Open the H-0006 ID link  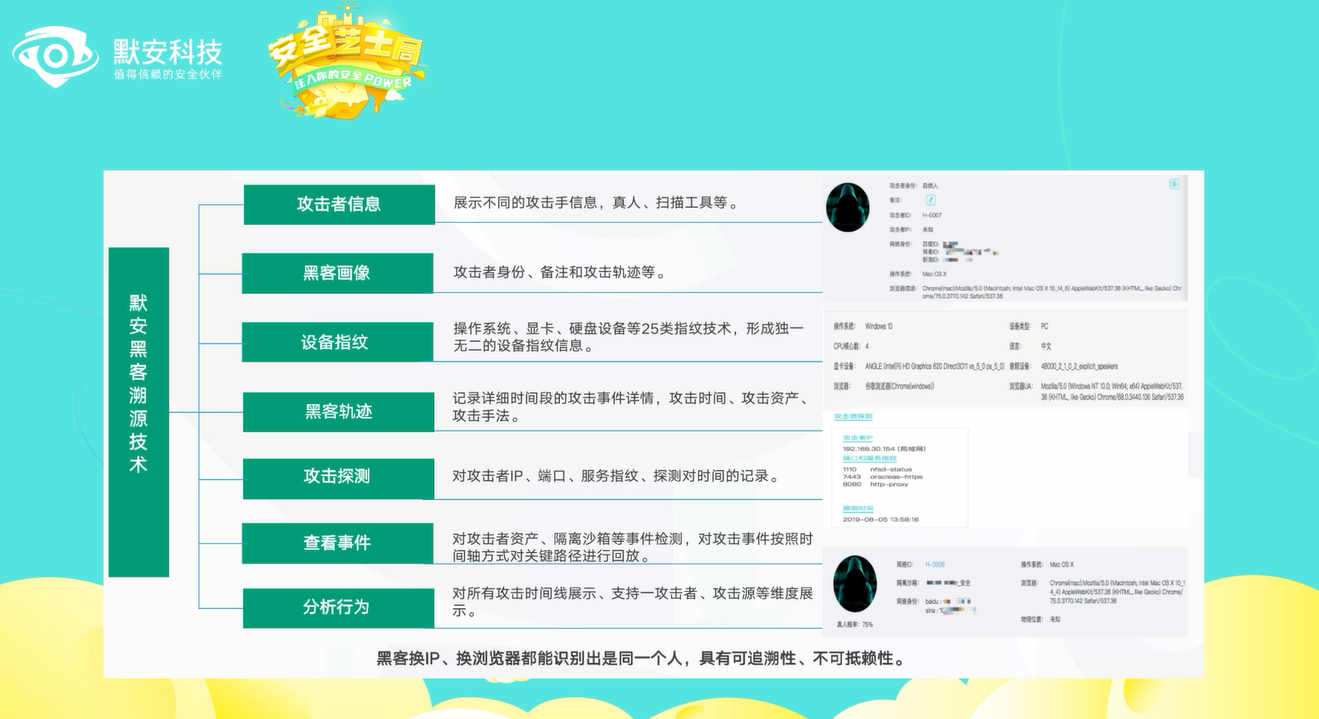[x=935, y=565]
